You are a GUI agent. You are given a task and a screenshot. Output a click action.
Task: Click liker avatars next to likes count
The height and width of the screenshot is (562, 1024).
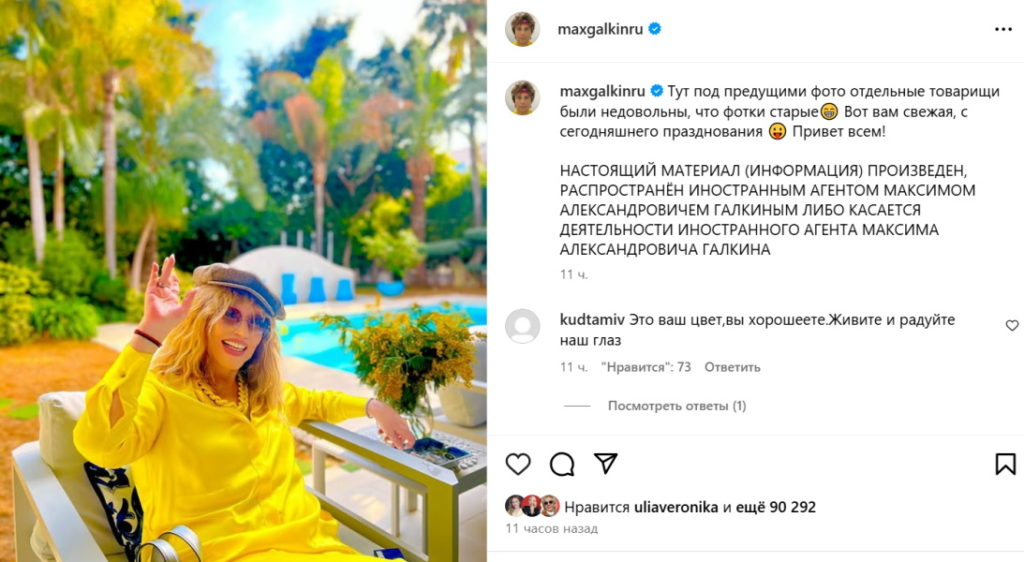point(532,506)
